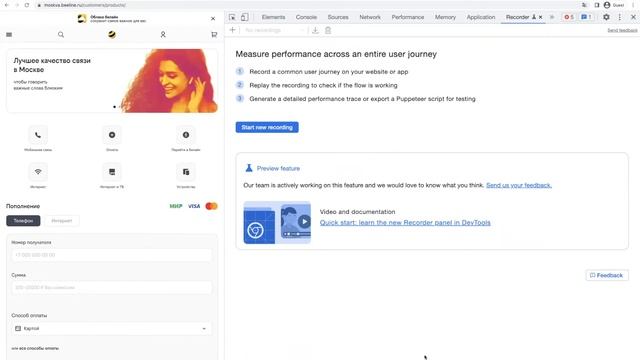Screen dimensions: 640x360
Task: Open the hamburger menu on the Beeline site
Action: click(x=9, y=35)
